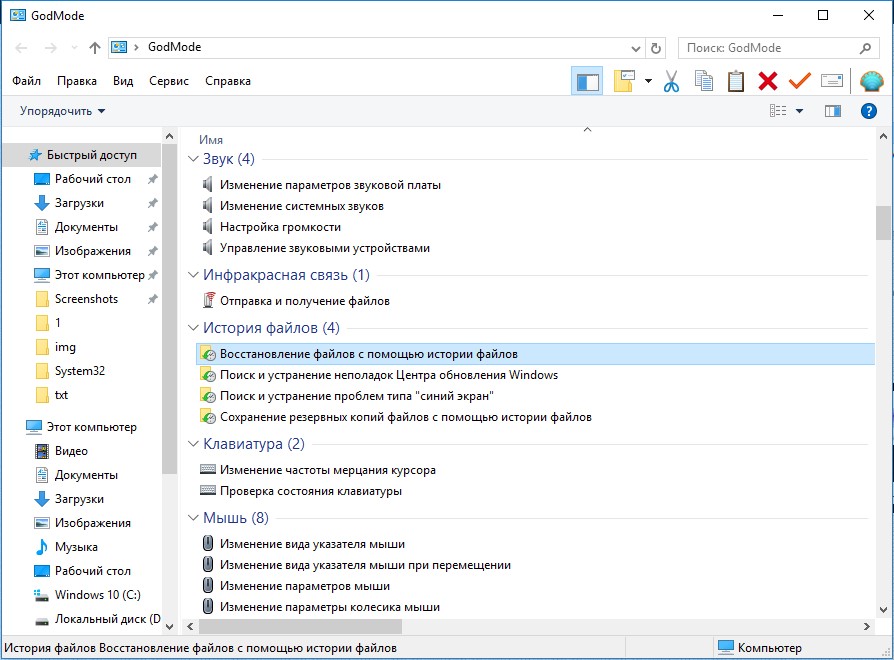This screenshot has width=894, height=660.
Task: Click the Copy toolbar icon
Action: tap(704, 81)
